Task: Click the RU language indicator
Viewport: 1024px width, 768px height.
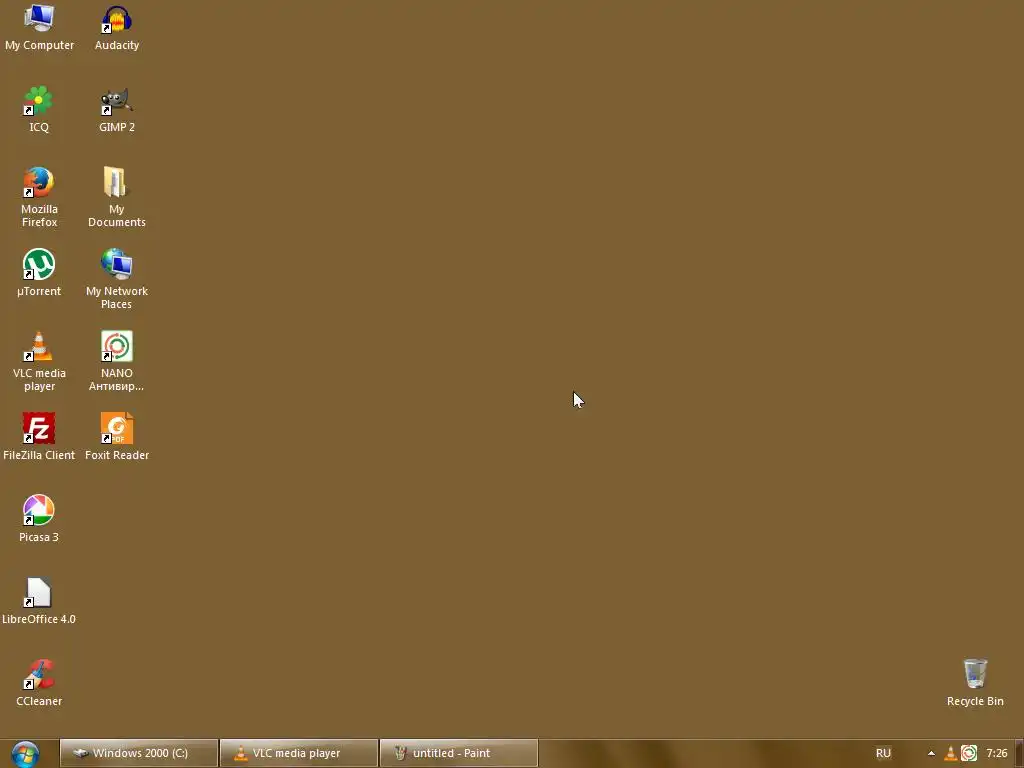Action: point(883,753)
